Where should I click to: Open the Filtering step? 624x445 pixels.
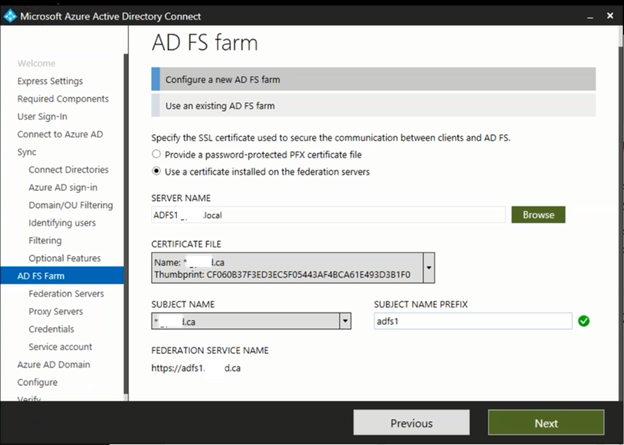click(x=45, y=240)
